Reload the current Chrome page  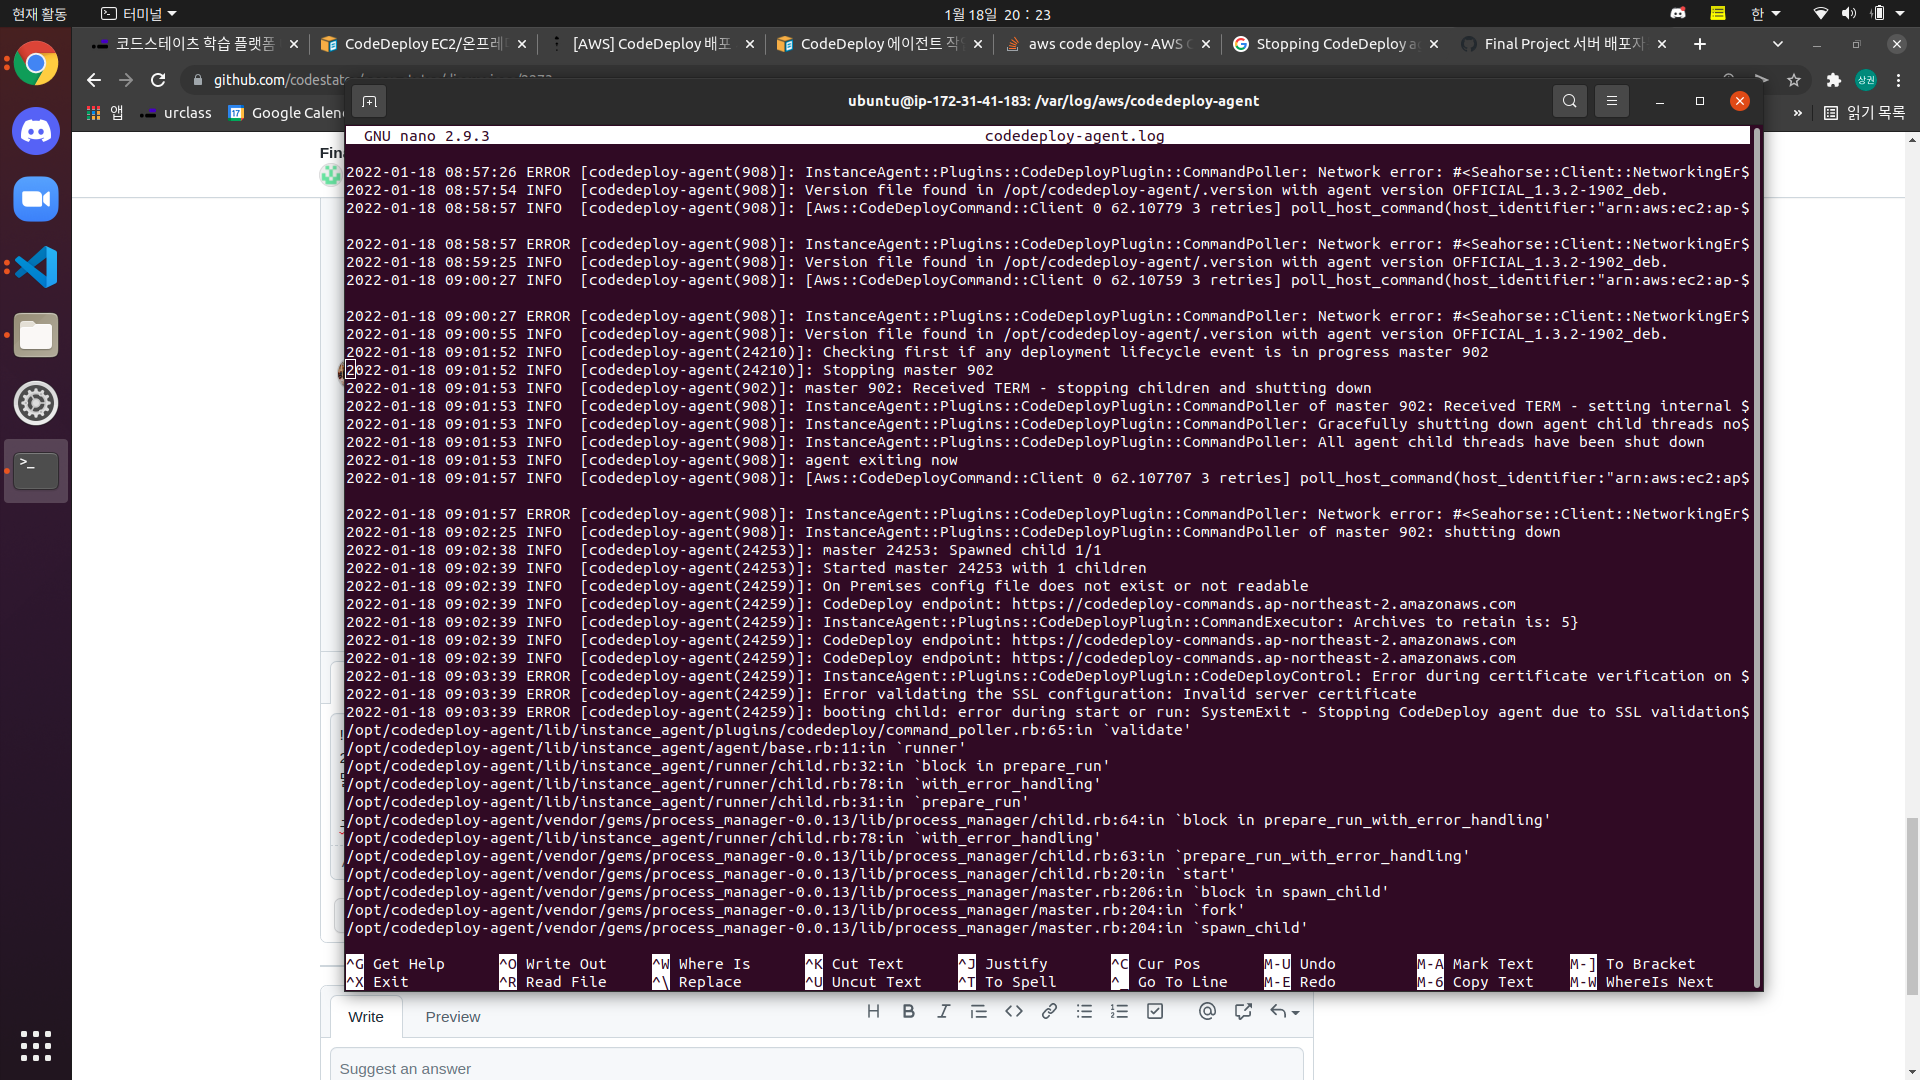(158, 80)
